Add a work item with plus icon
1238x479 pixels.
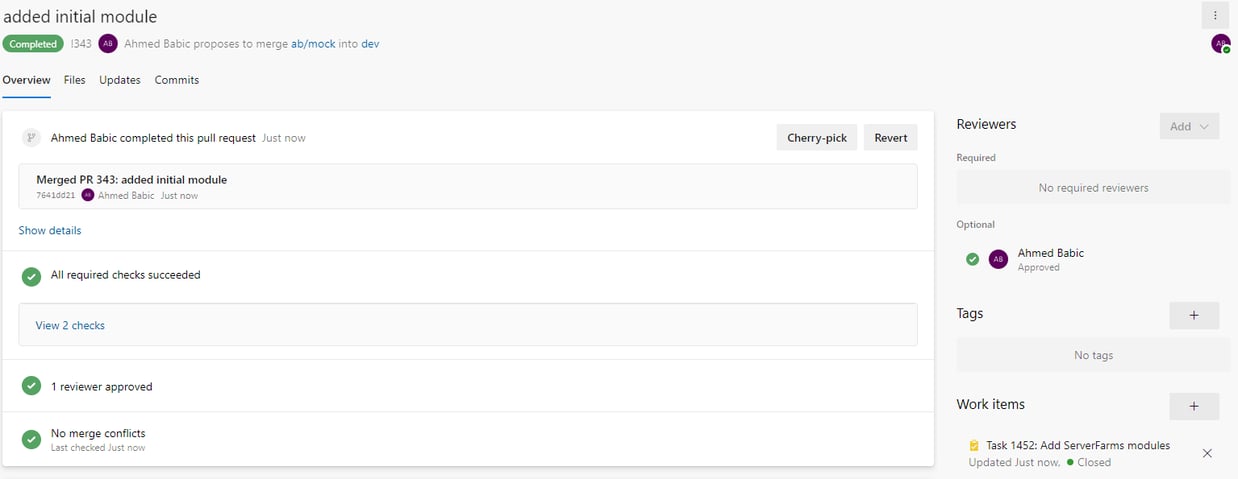(x=1194, y=406)
